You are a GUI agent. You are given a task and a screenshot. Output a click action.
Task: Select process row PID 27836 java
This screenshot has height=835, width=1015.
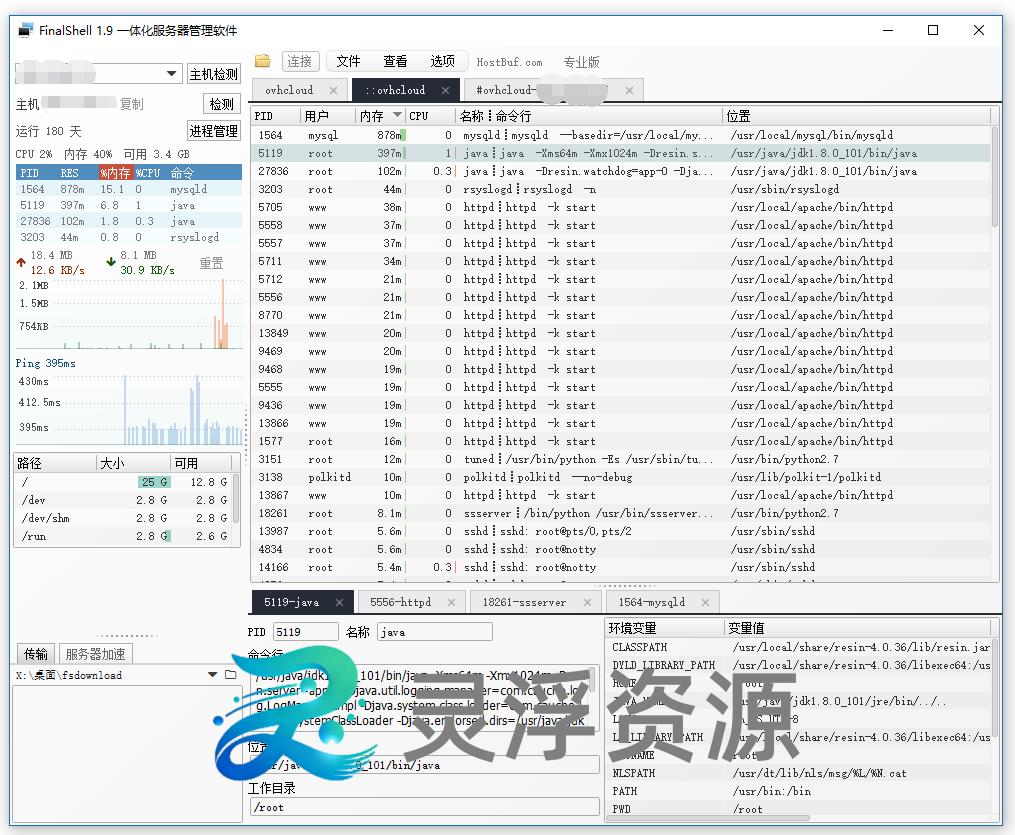pyautogui.click(x=620, y=171)
